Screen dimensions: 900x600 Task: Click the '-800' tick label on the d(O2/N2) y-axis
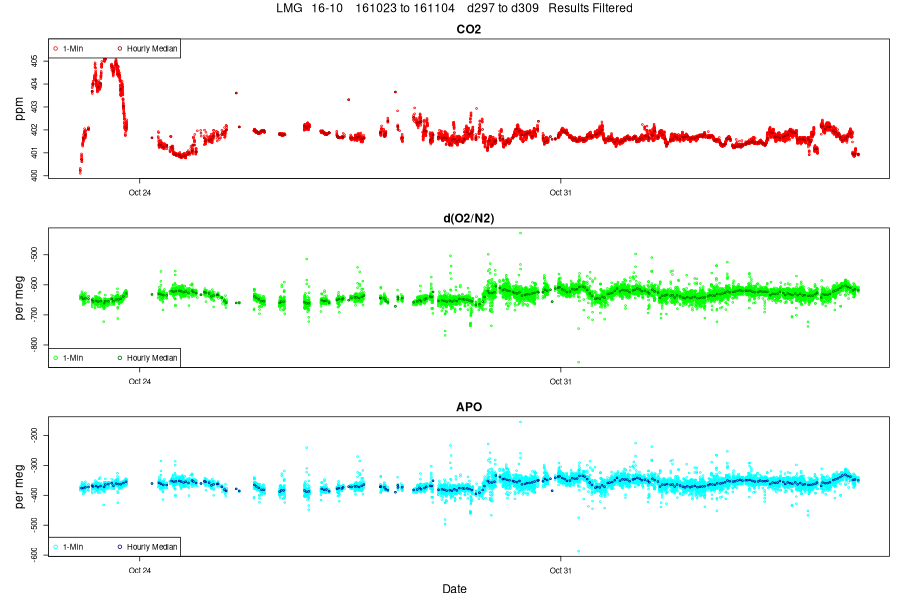[x=35, y=344]
